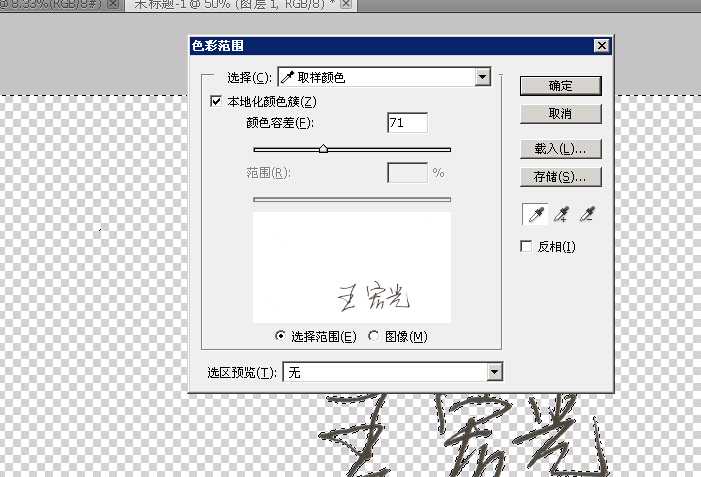The width and height of the screenshot is (701, 477).
Task: Enable the 反相 invert checkbox
Action: tap(526, 246)
